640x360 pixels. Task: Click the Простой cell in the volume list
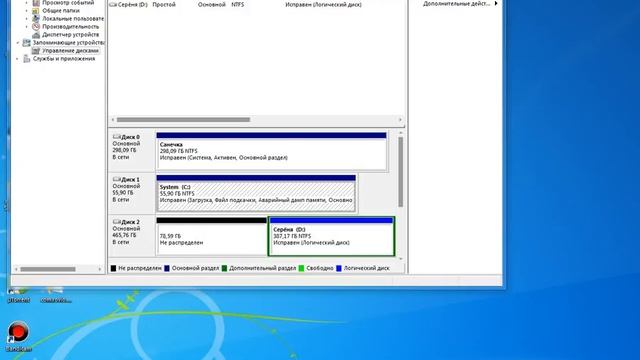click(164, 4)
